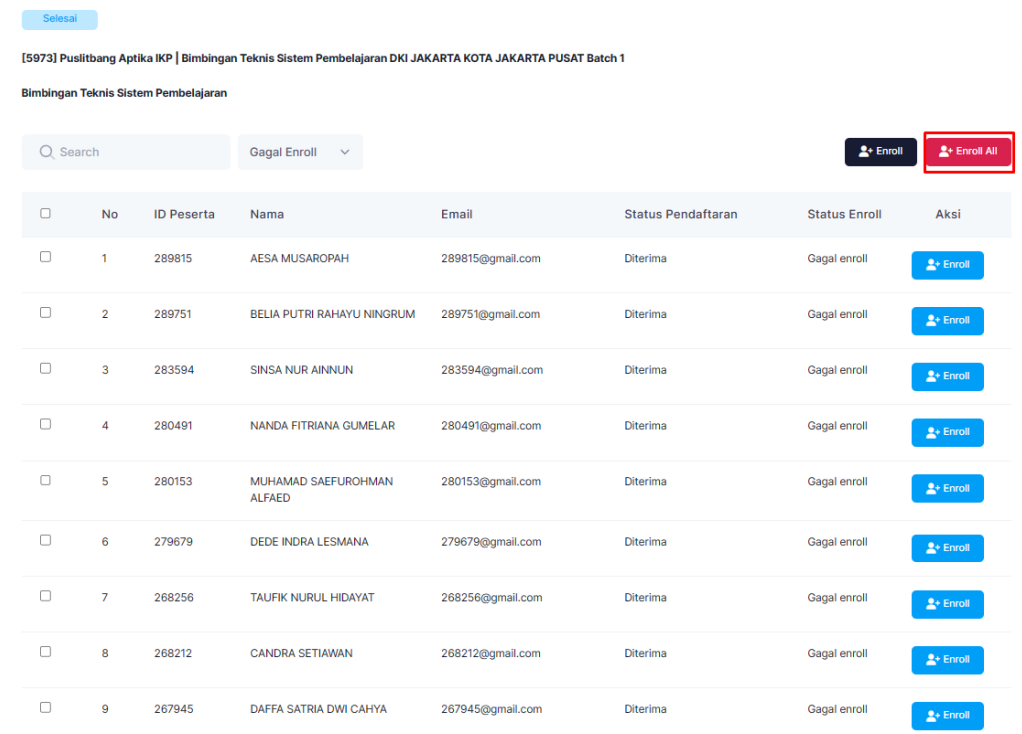Toggle the select-all header checkbox
Image resolution: width=1022 pixels, height=734 pixels.
coord(45,213)
